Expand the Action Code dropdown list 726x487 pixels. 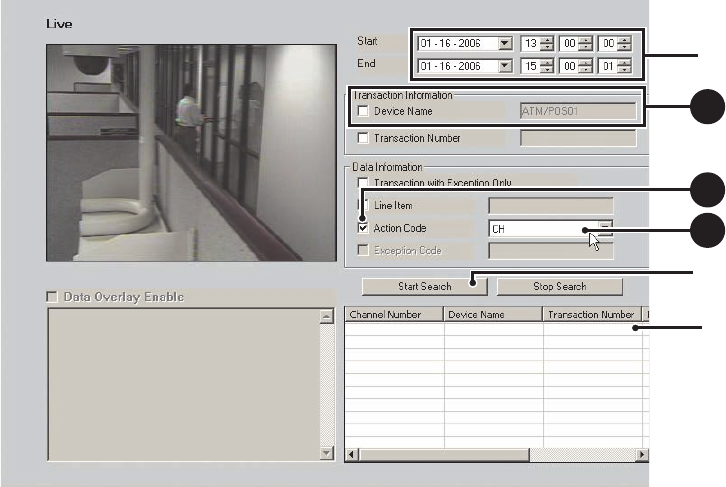[605, 228]
